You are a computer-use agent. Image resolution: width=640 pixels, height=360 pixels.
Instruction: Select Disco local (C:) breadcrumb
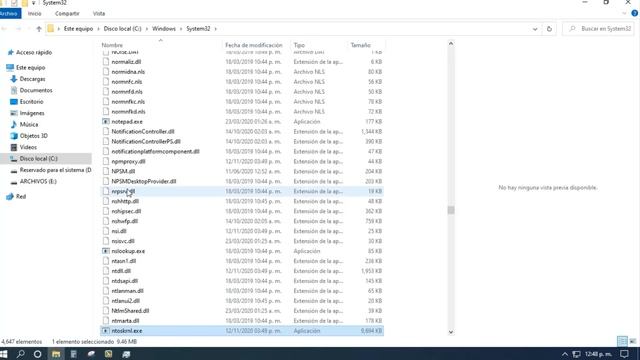coord(122,29)
